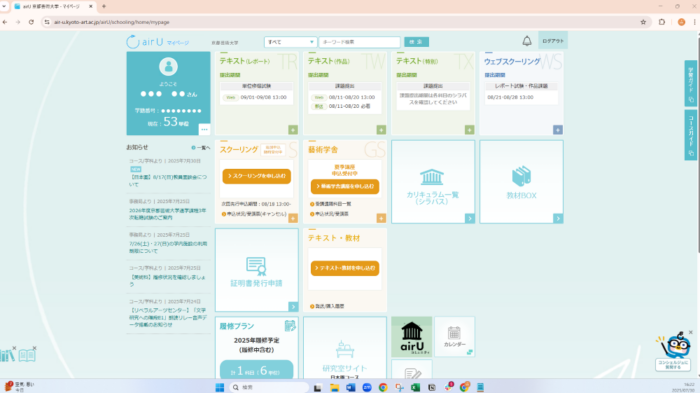Open the 教材BOX tile
This screenshot has width=700, height=393.
(521, 182)
